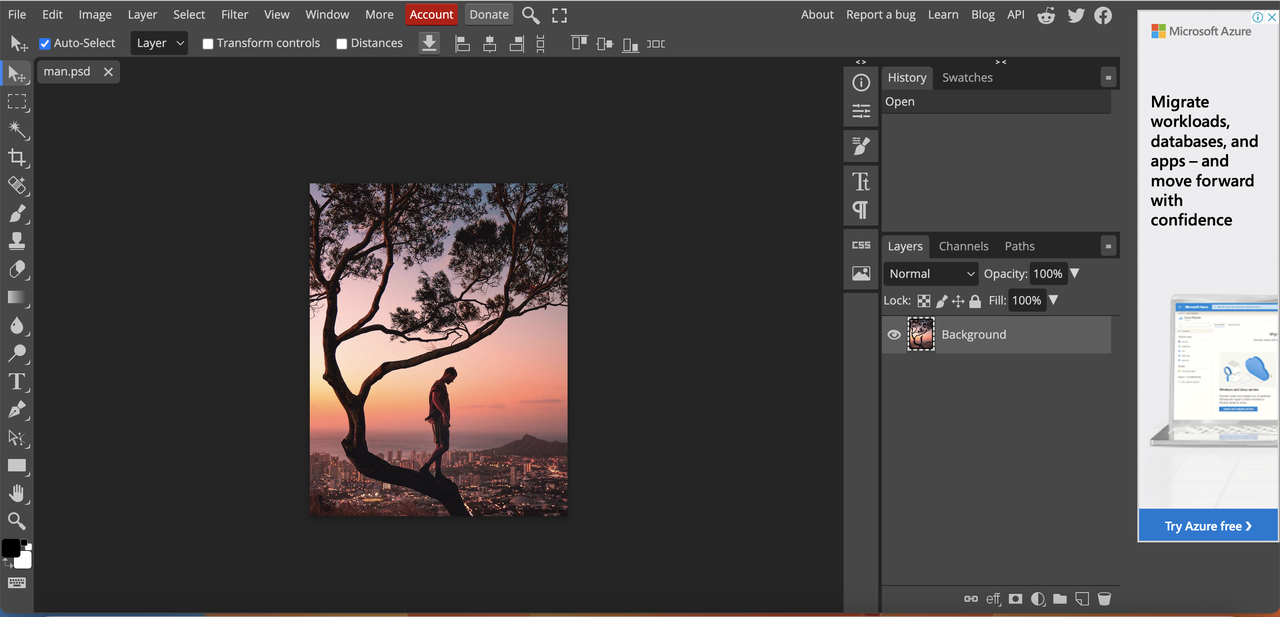The image size is (1280, 617).
Task: Select the Pen tool
Action: (x=17, y=410)
